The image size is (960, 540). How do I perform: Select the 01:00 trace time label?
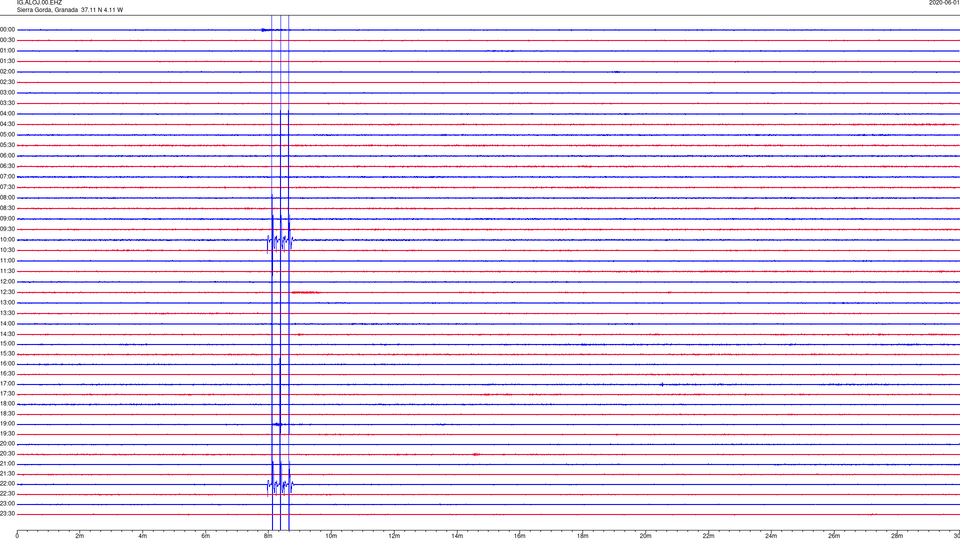point(7,50)
